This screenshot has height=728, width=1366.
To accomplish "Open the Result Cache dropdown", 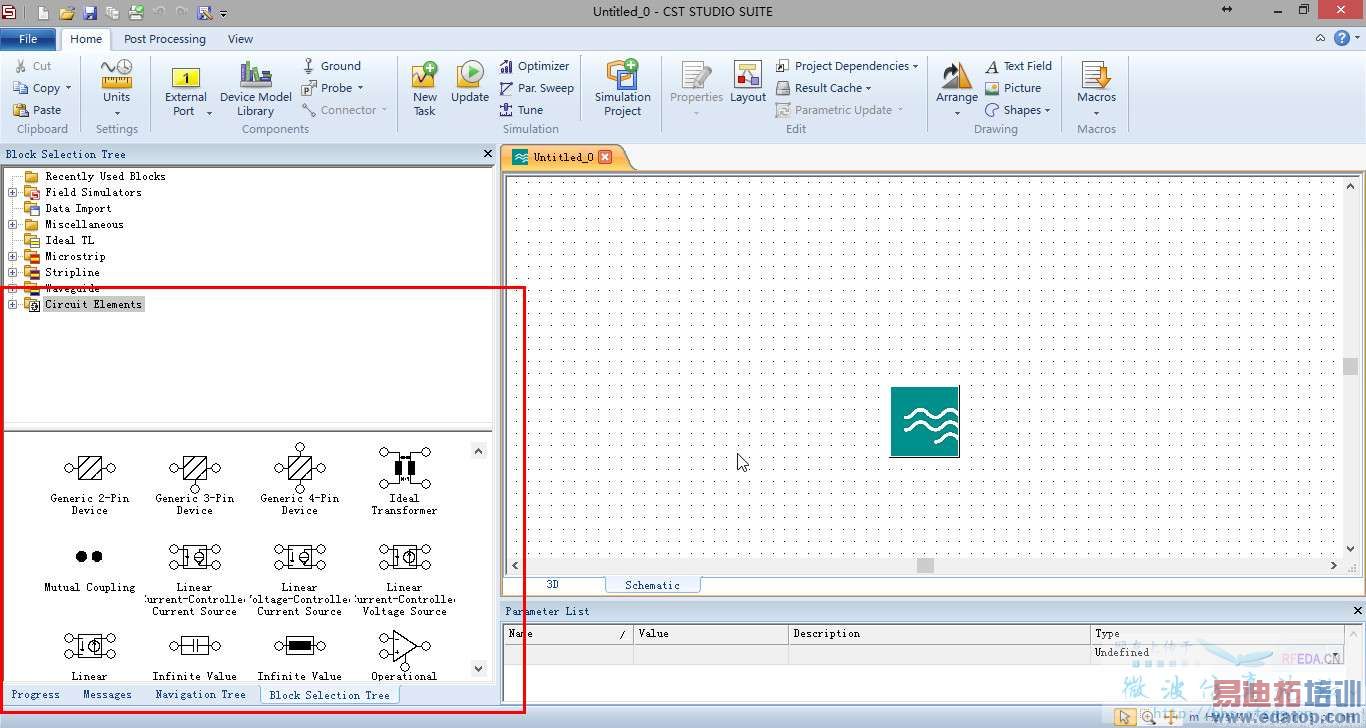I will 868,89.
